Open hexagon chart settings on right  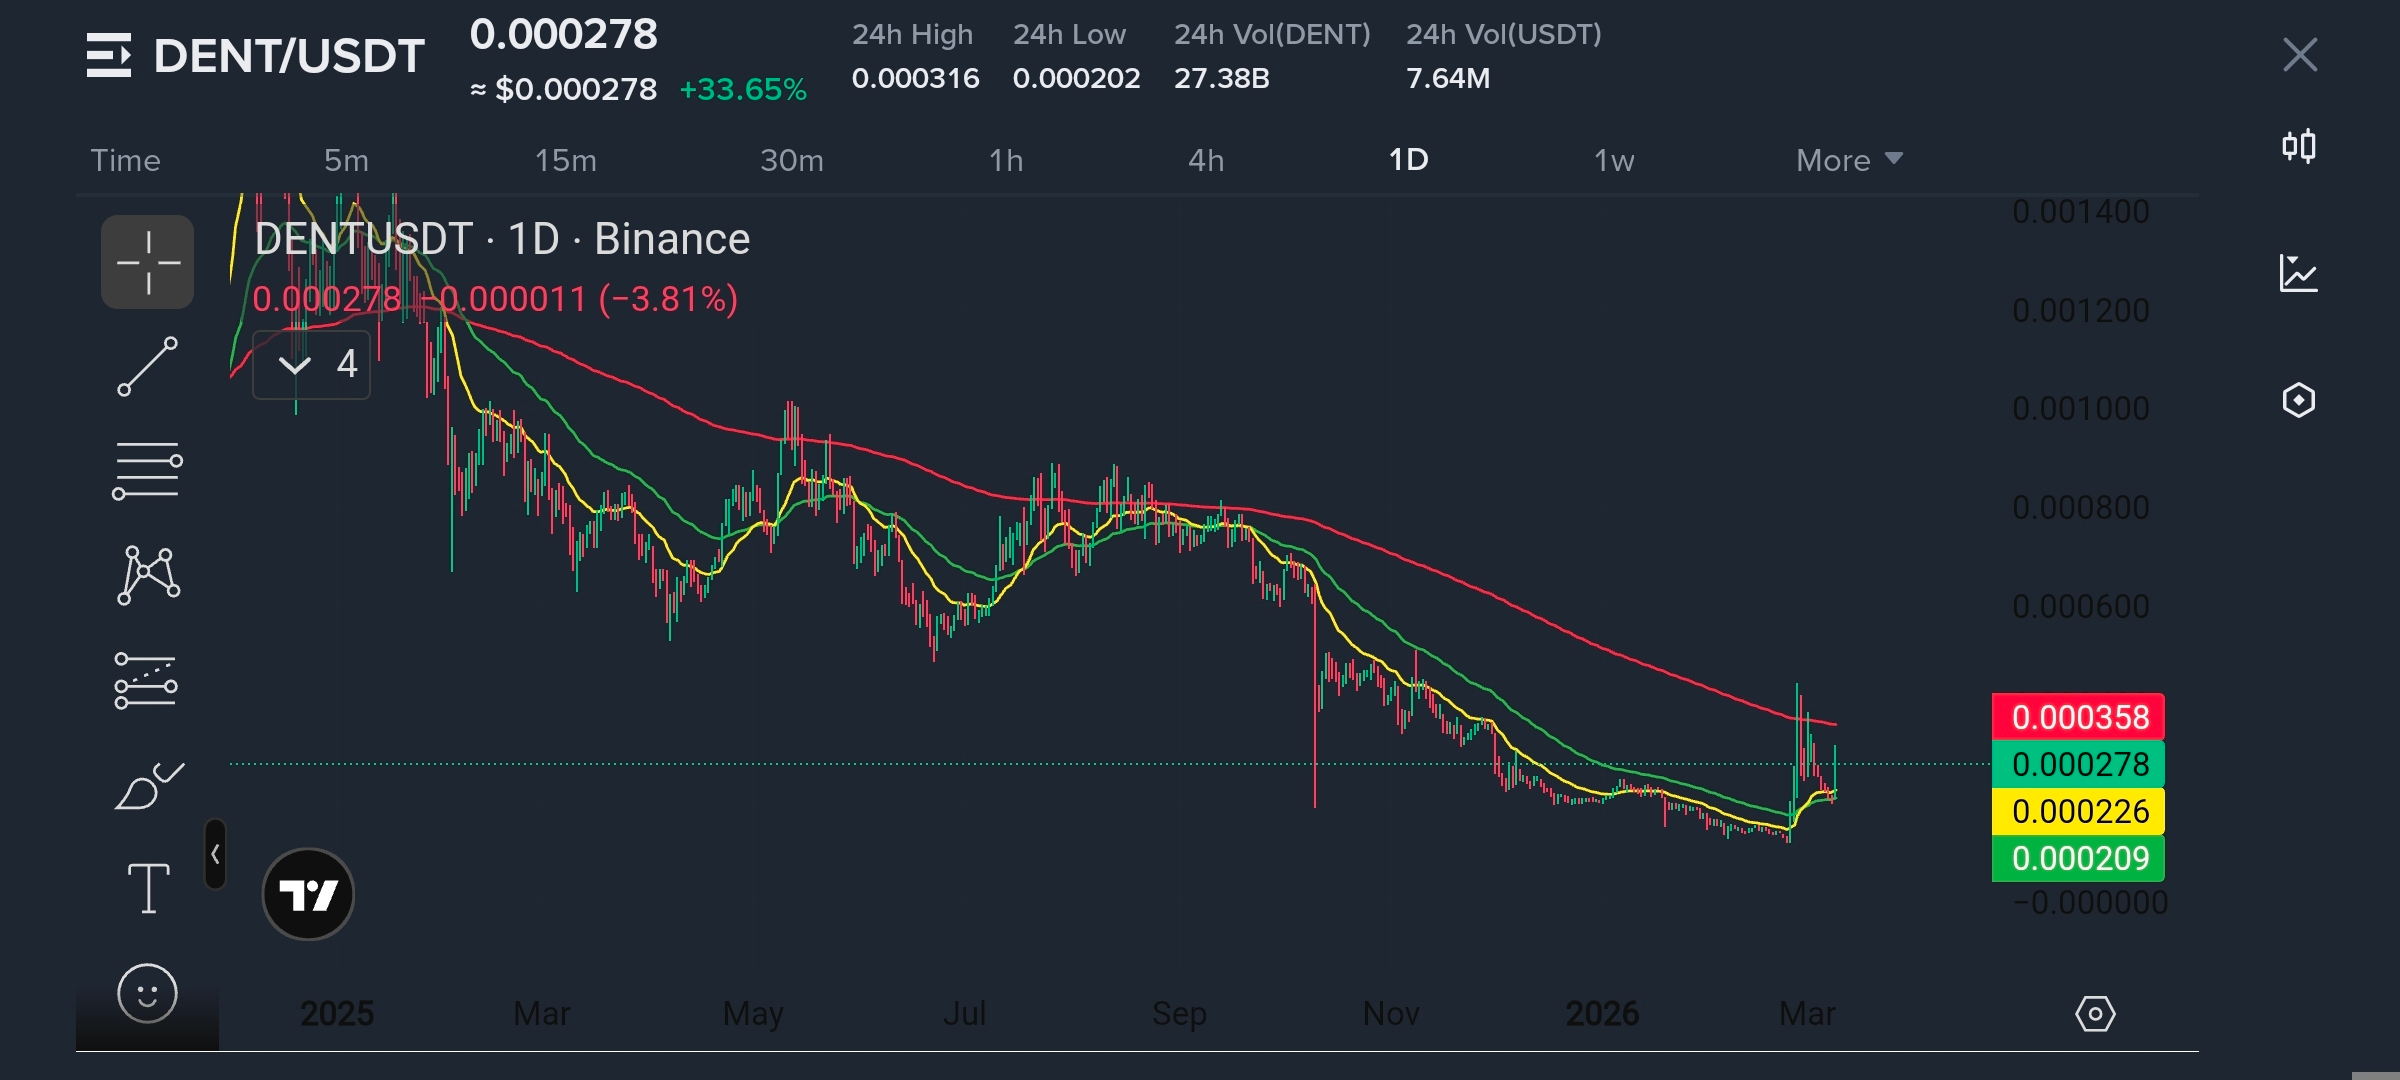(2298, 401)
